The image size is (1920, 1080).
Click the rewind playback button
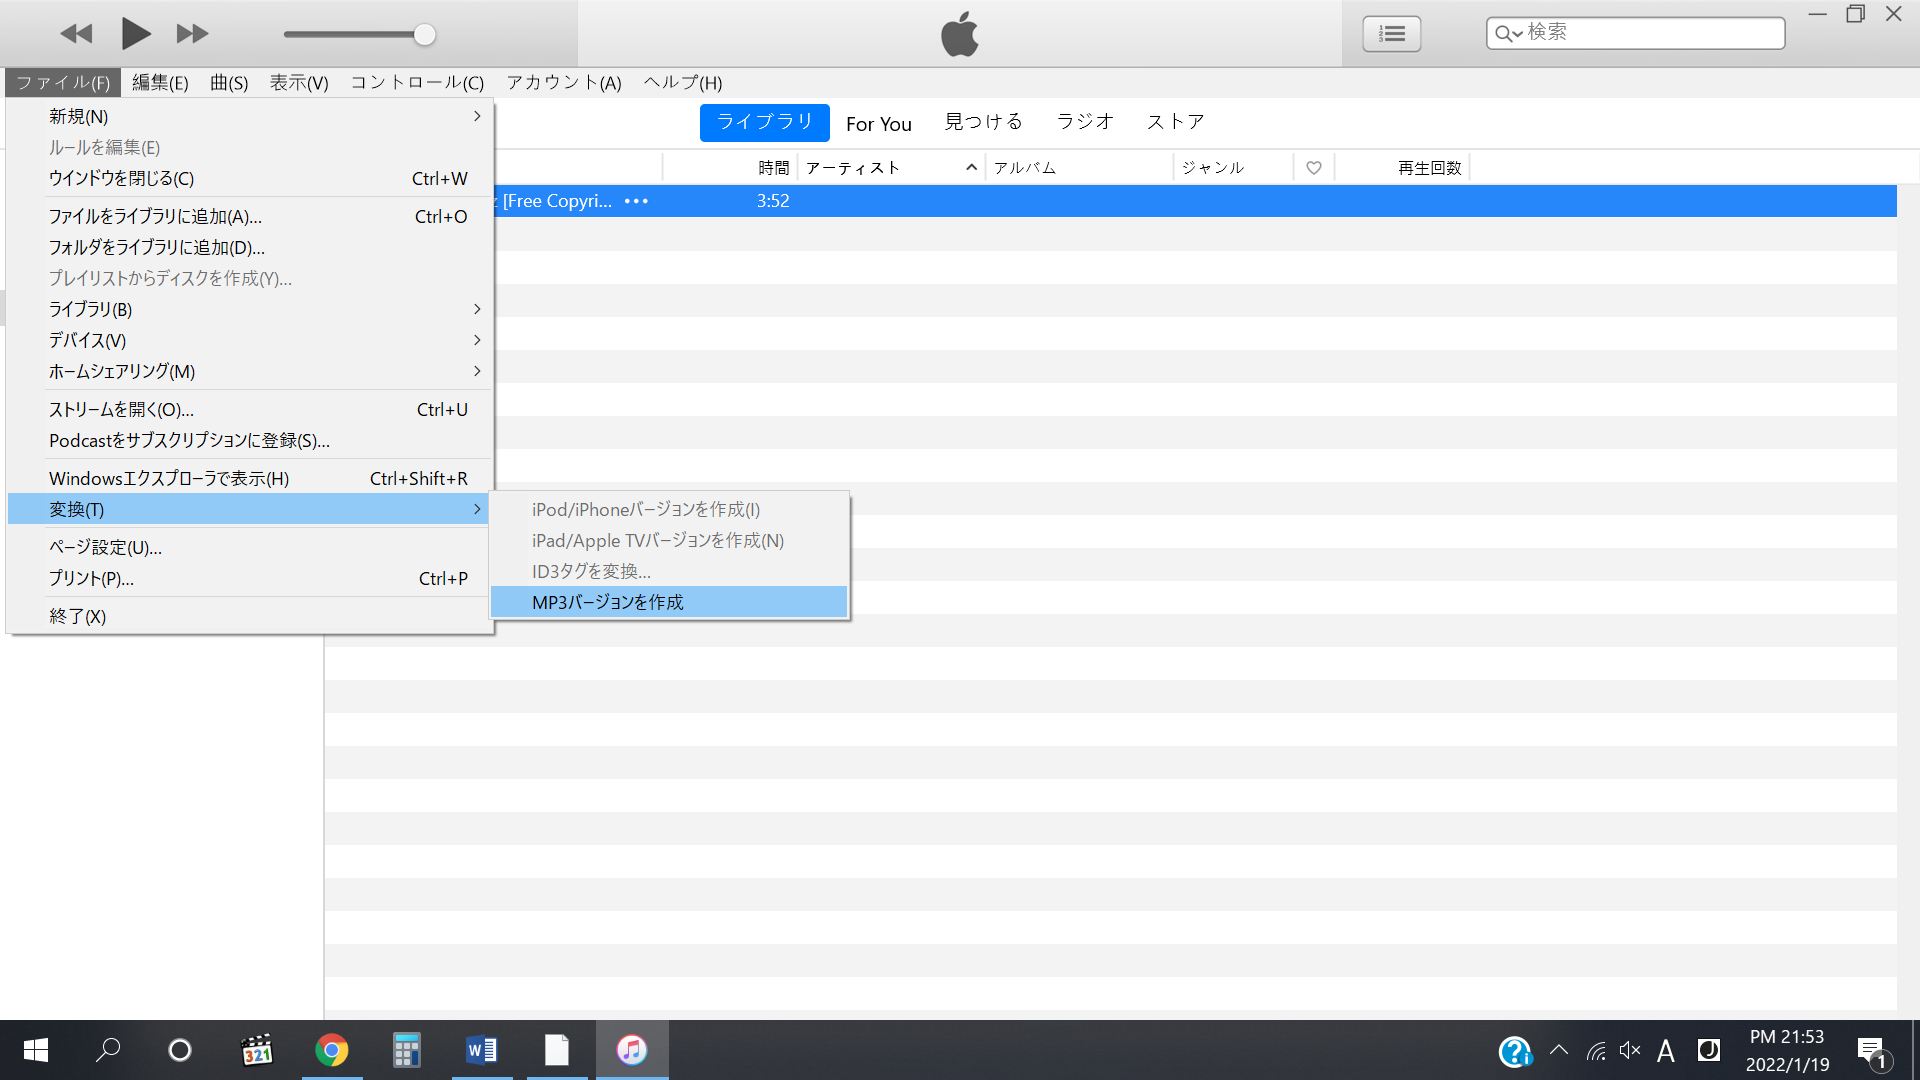tap(76, 34)
